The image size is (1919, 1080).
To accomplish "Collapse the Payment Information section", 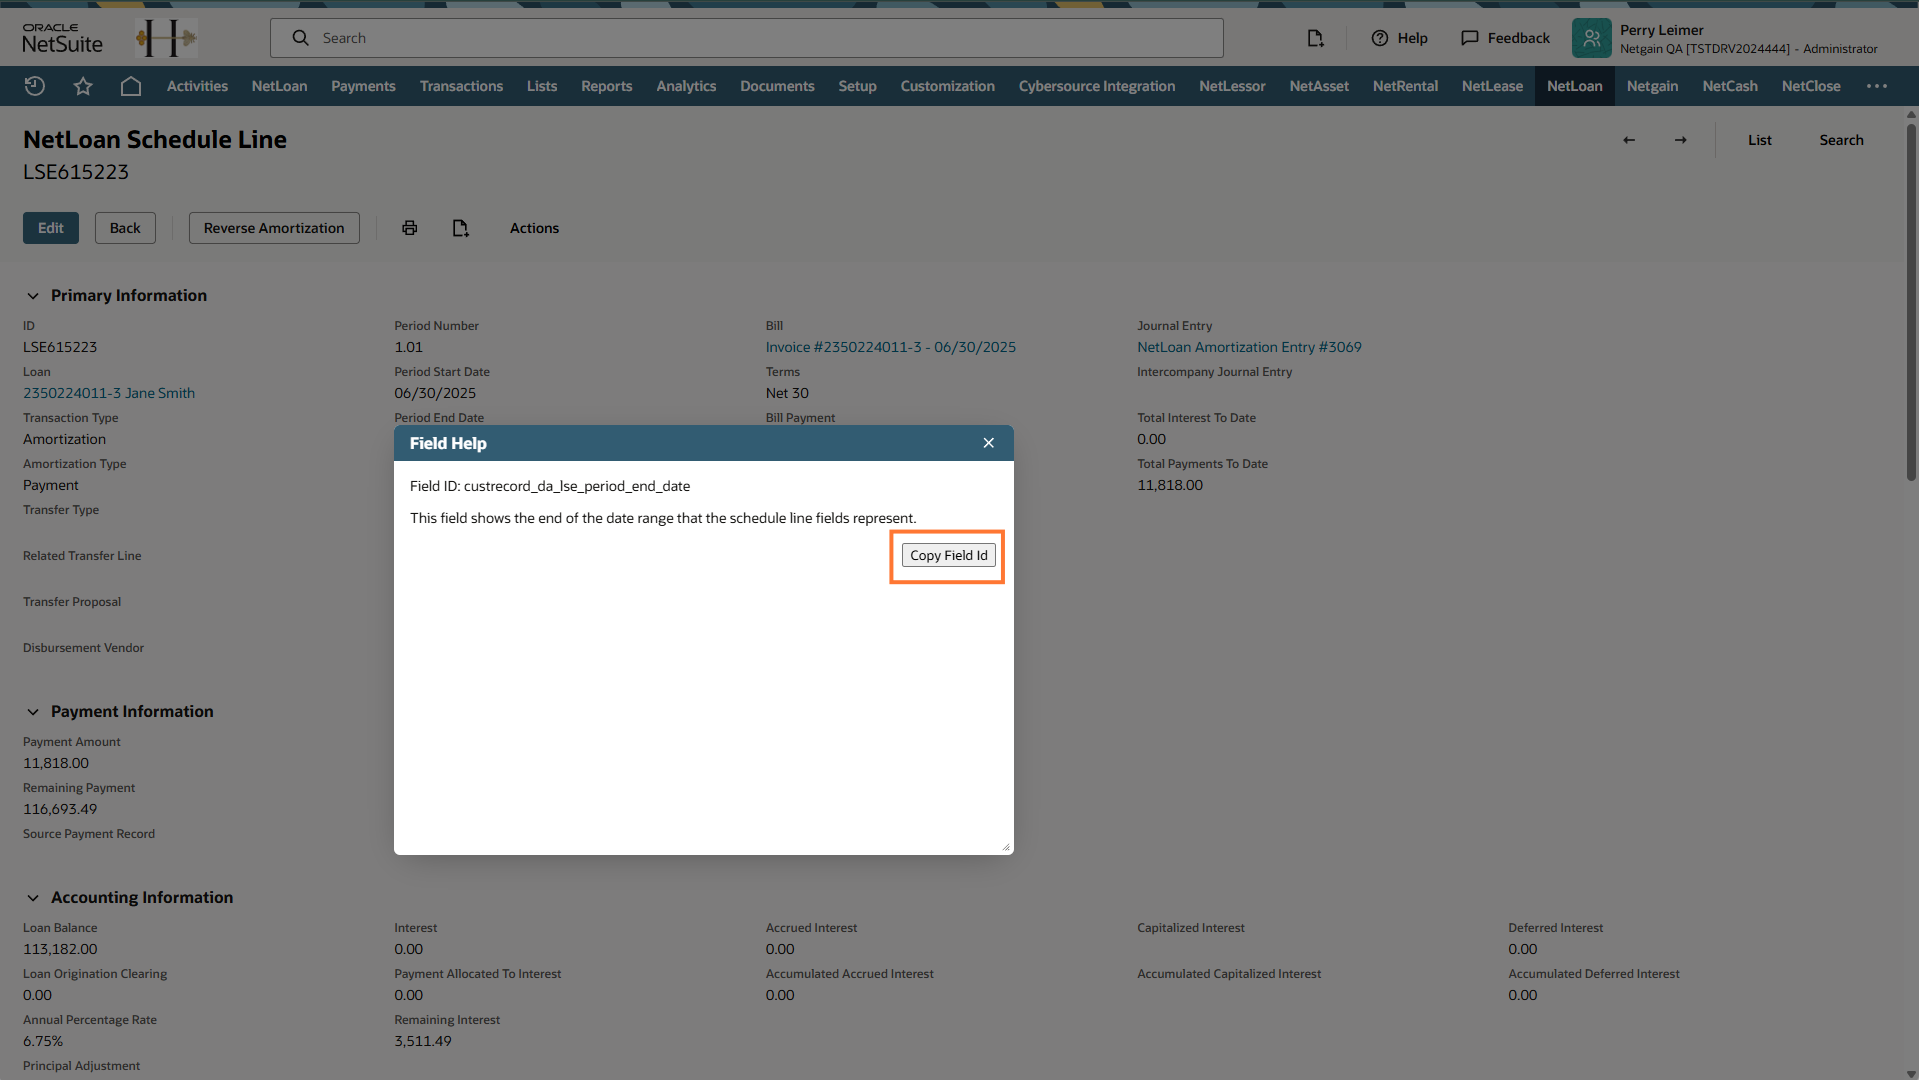I will (33, 712).
